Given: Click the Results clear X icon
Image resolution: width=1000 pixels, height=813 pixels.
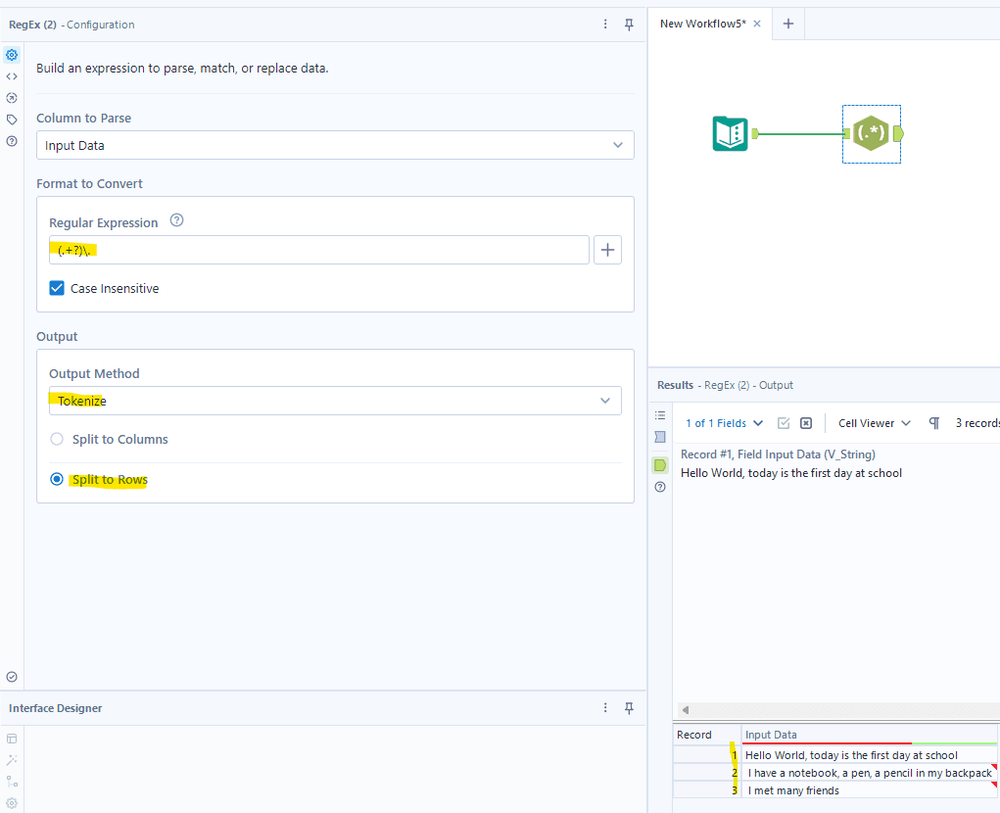Looking at the screenshot, I should click(806, 423).
